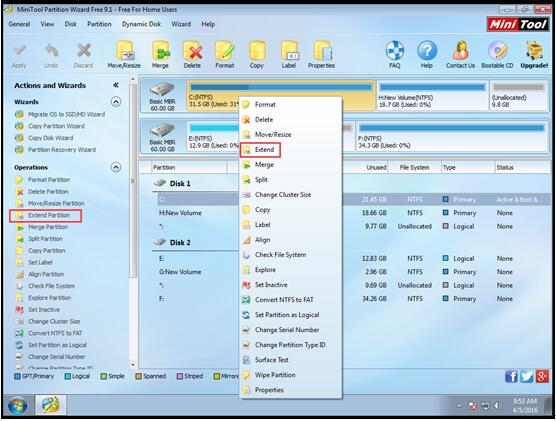This screenshot has height=421, width=556.
Task: Choose Split in the context menu
Action: [x=261, y=180]
